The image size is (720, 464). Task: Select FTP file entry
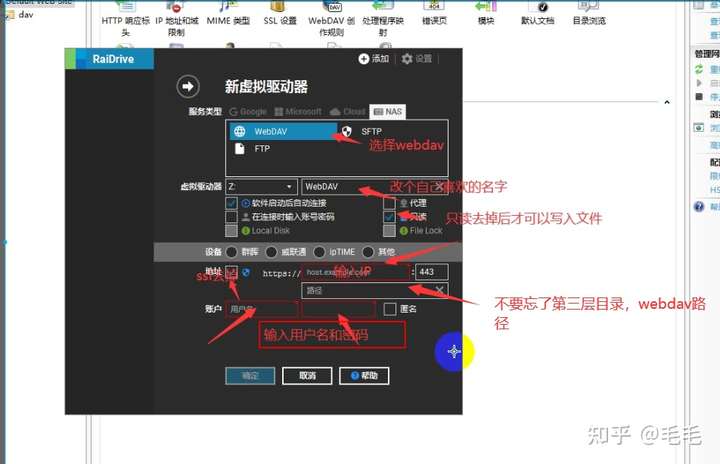tap(253, 149)
